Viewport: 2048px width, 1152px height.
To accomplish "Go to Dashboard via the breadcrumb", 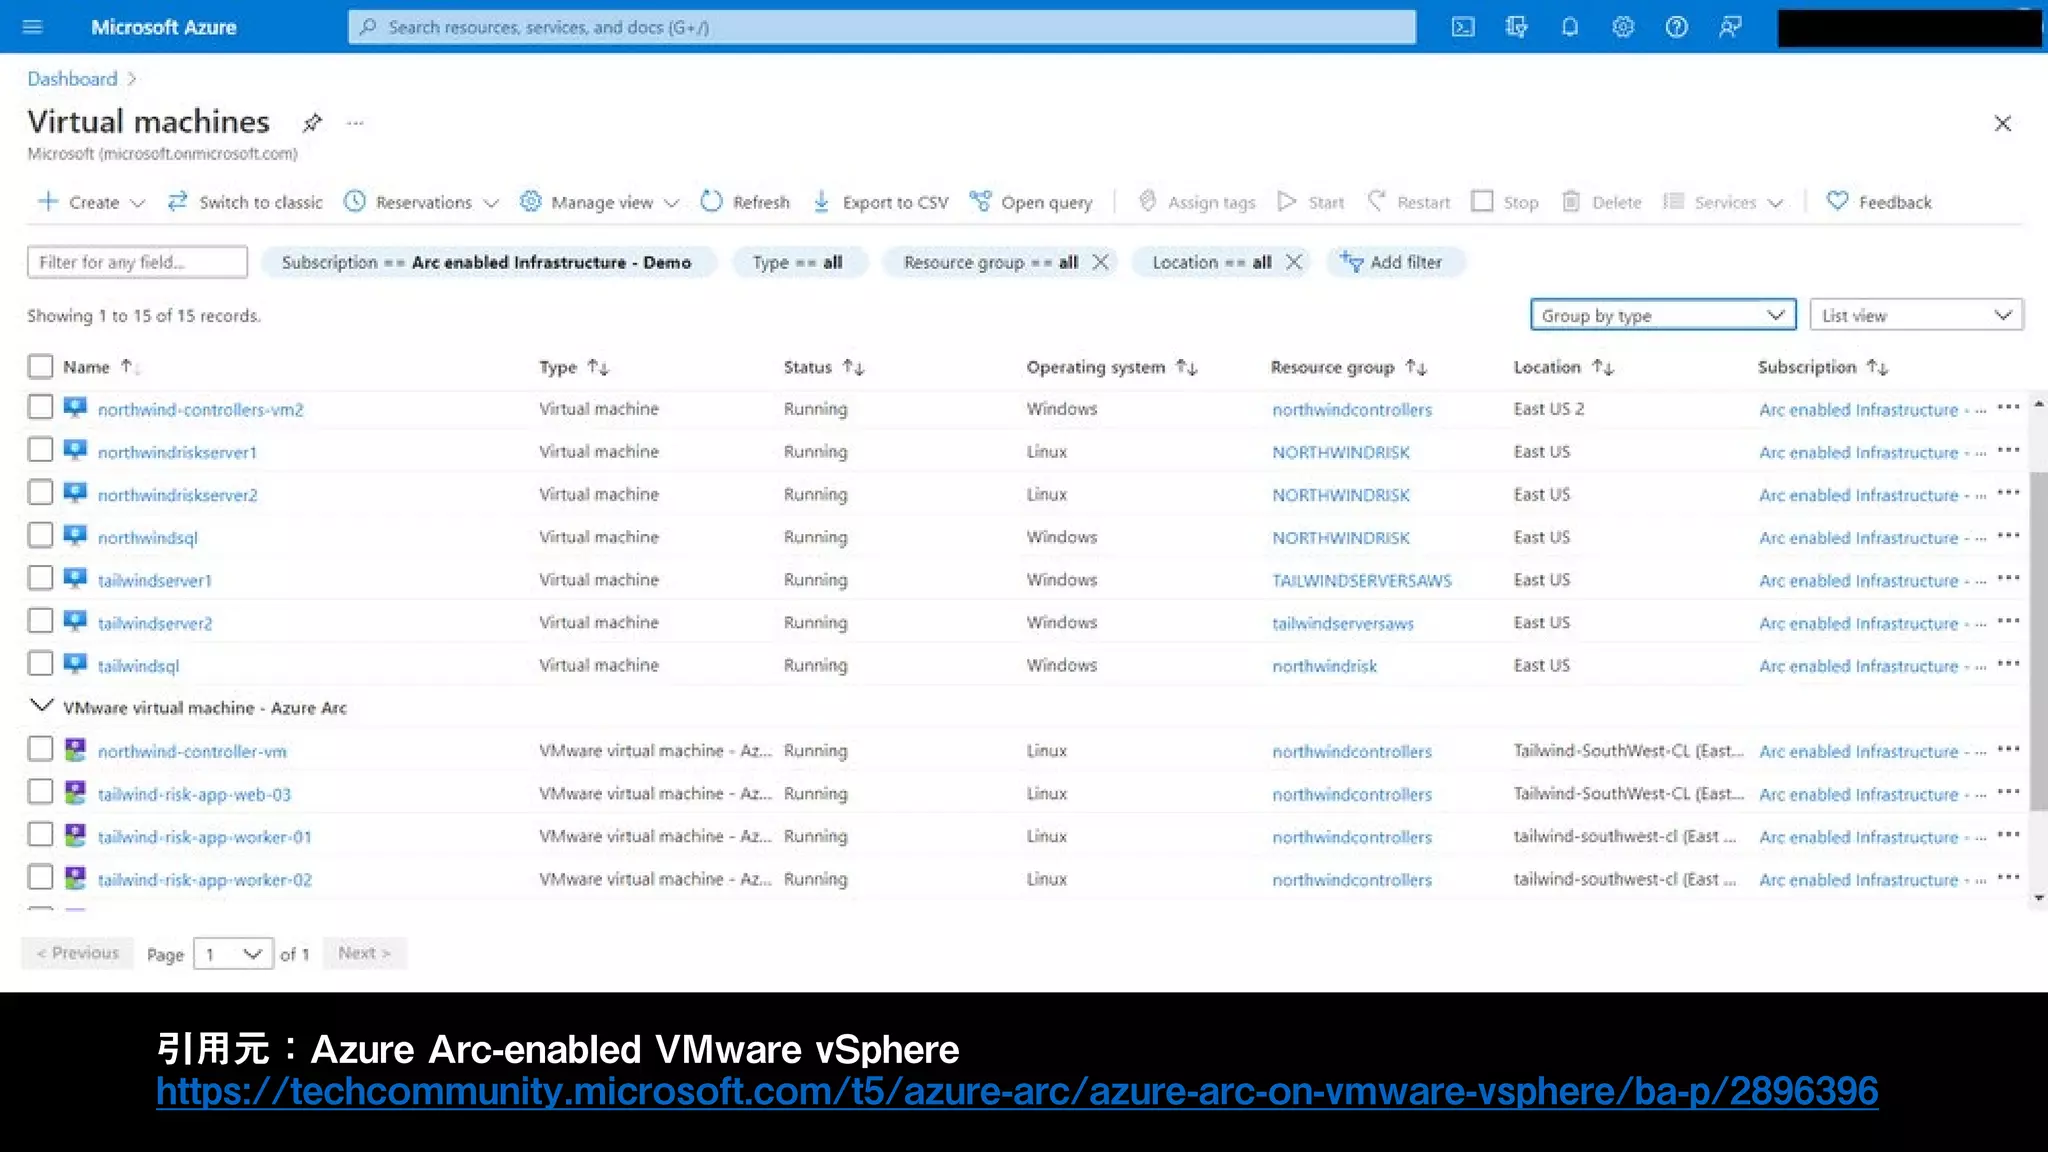I will tap(72, 79).
